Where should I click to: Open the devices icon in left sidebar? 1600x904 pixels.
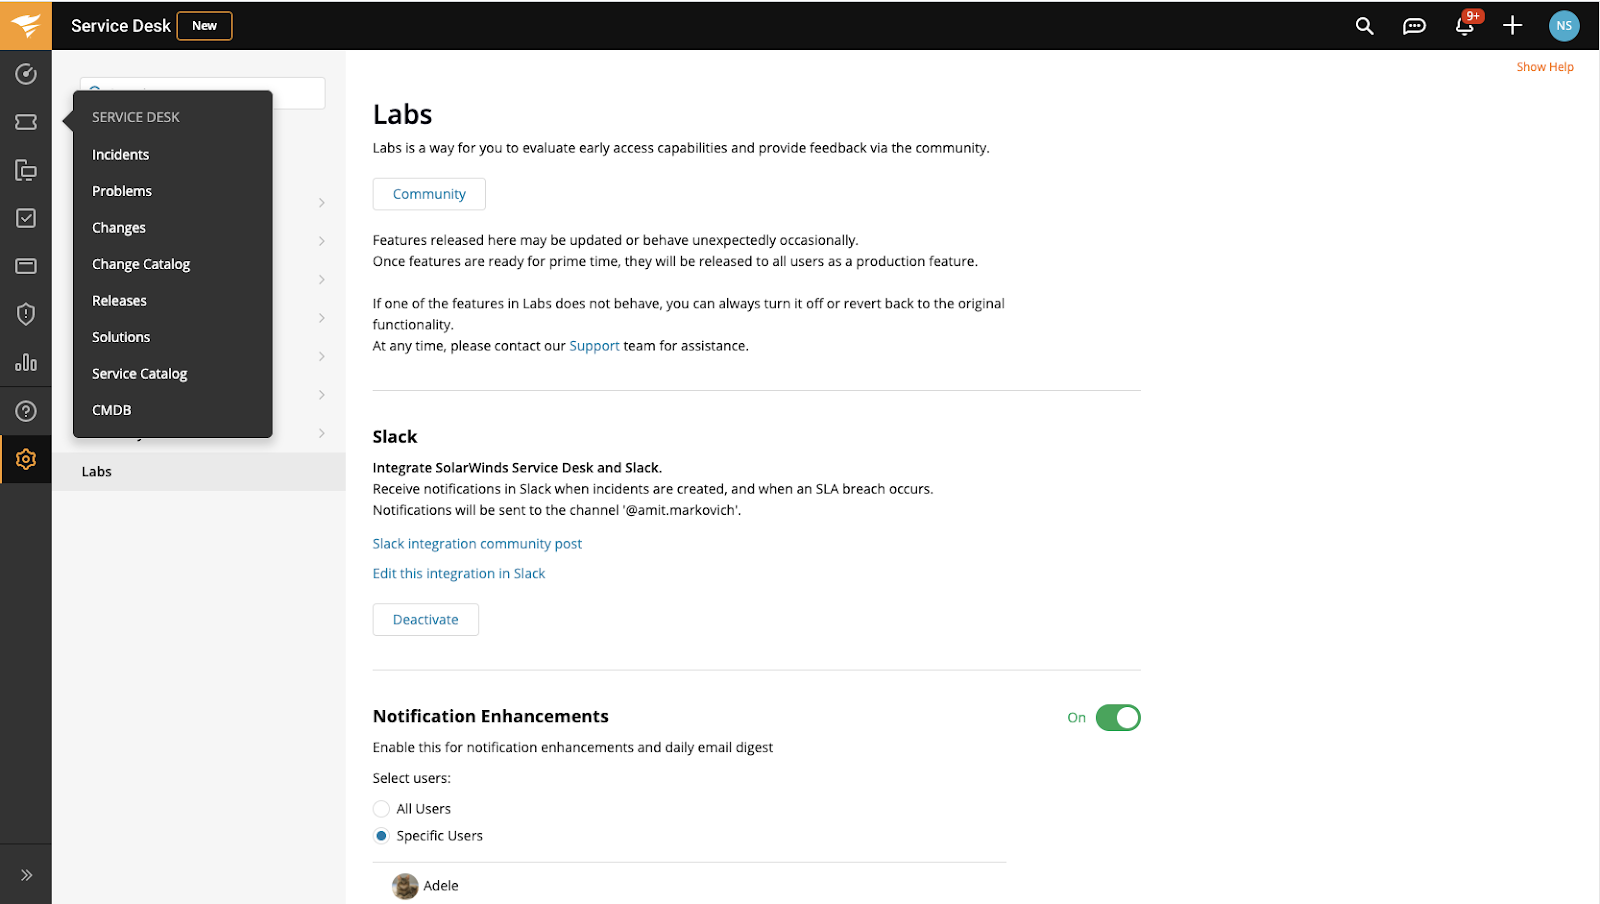pyautogui.click(x=26, y=170)
